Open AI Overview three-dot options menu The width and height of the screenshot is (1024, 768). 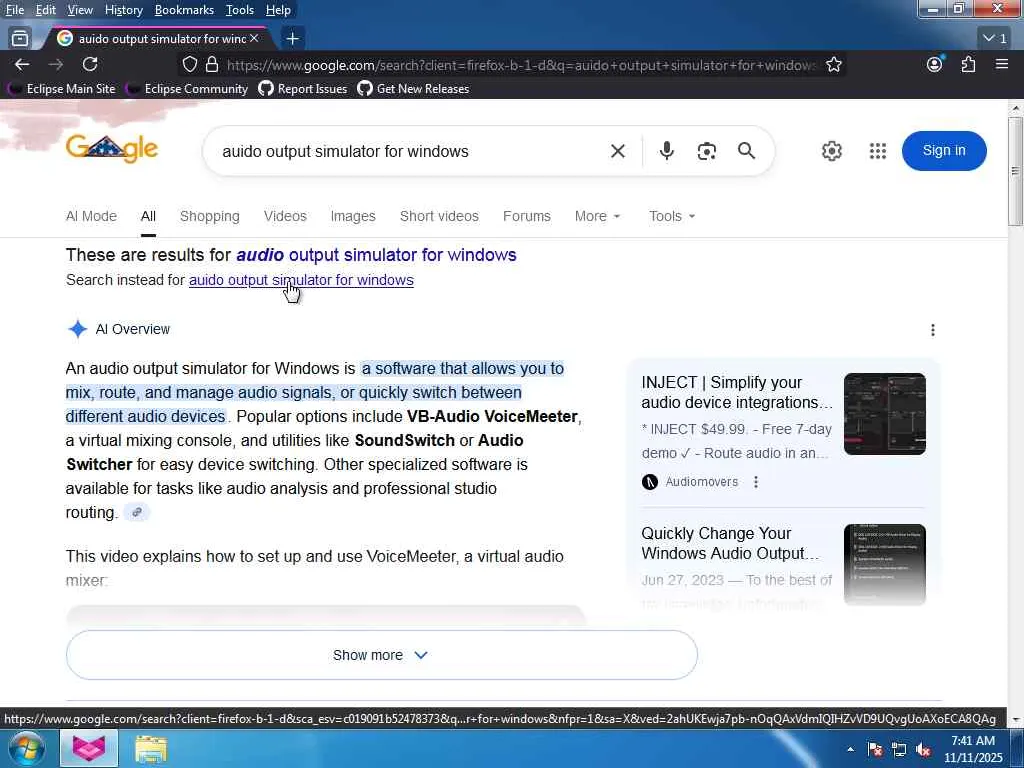(933, 330)
